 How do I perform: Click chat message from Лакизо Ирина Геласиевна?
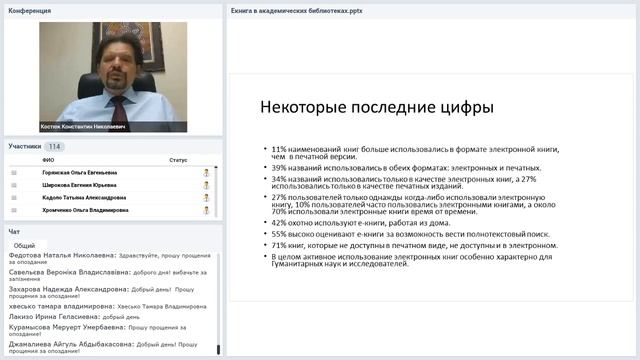(74, 317)
